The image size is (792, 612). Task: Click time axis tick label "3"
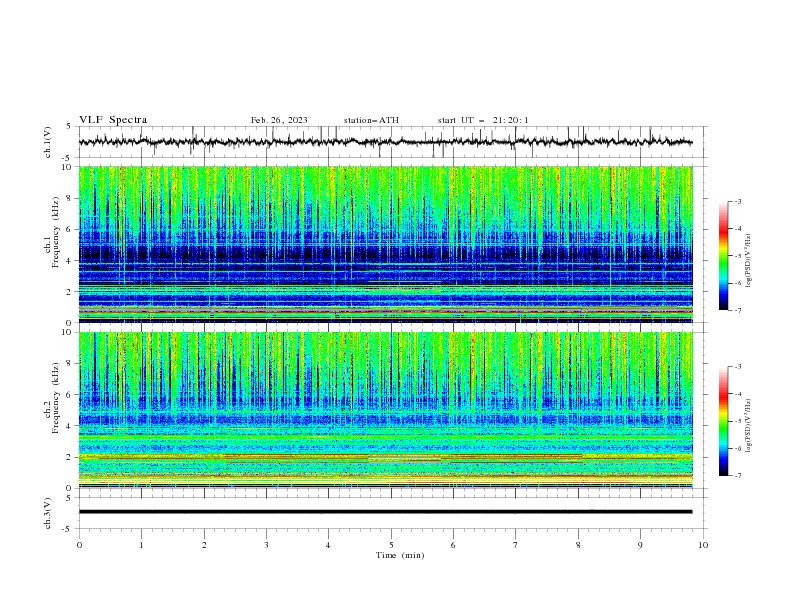click(267, 545)
